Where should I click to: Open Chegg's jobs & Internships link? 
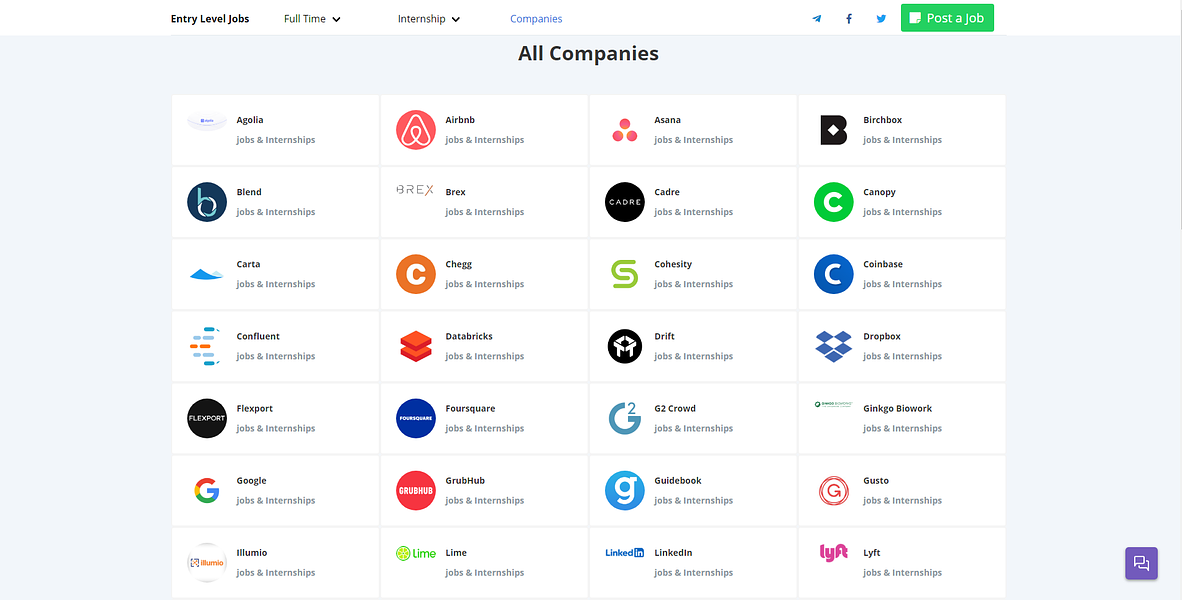(485, 284)
